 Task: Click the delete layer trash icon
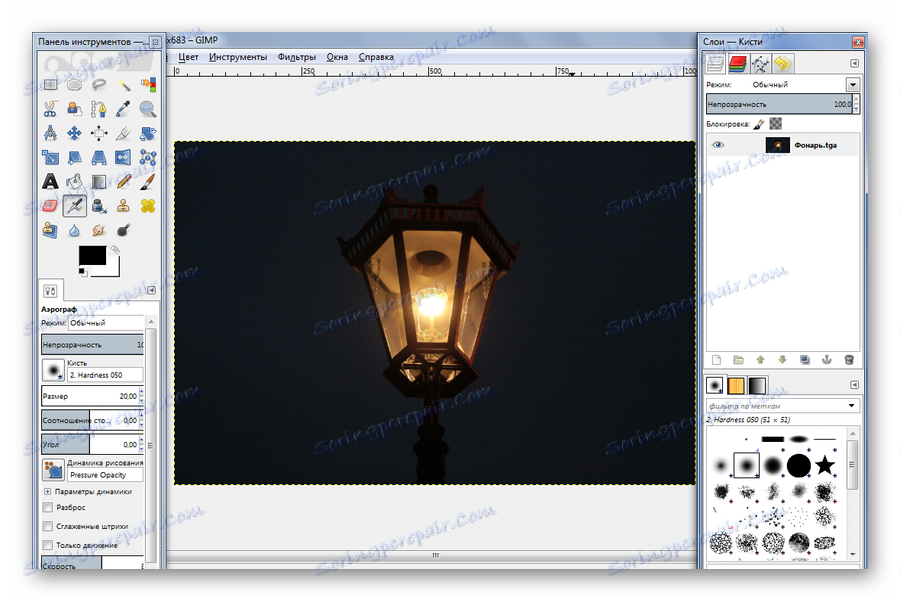(849, 360)
